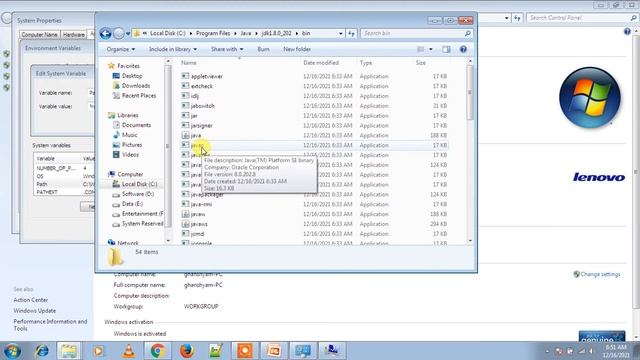The width and height of the screenshot is (640, 360).
Task: Open Action Center link in Control Panel
Action: [x=31, y=300]
